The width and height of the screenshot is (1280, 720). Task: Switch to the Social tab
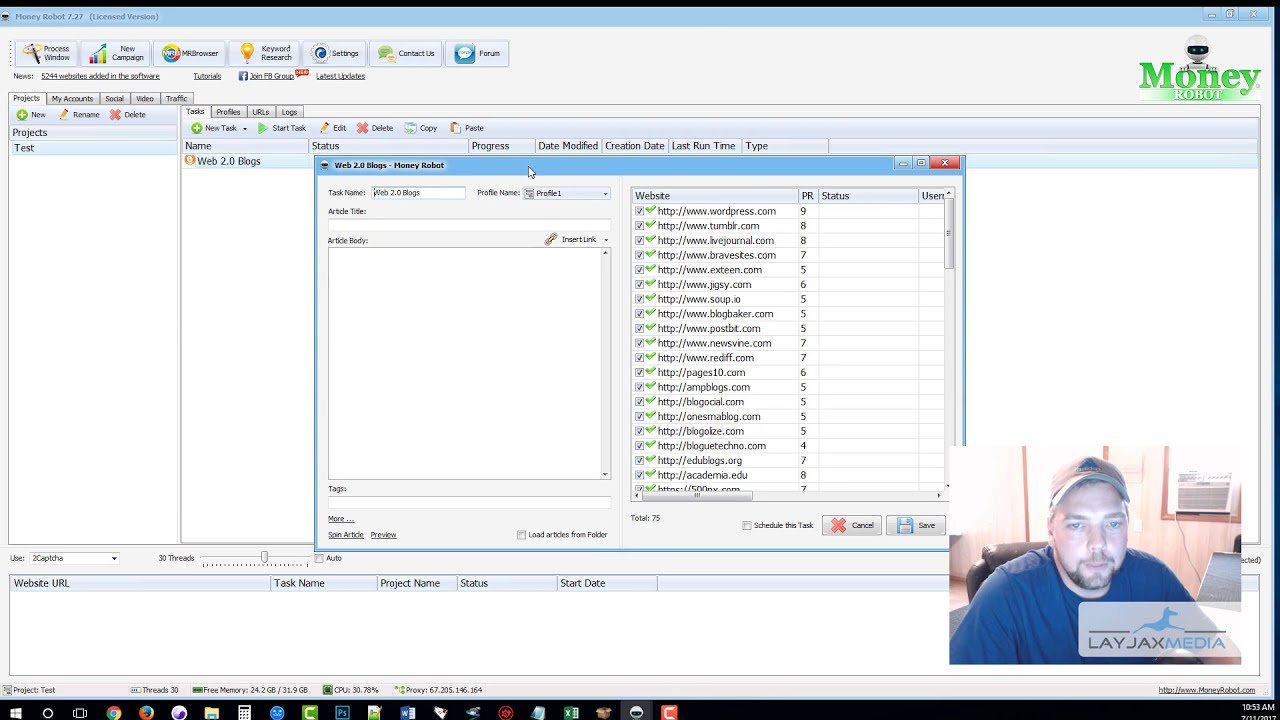click(114, 98)
